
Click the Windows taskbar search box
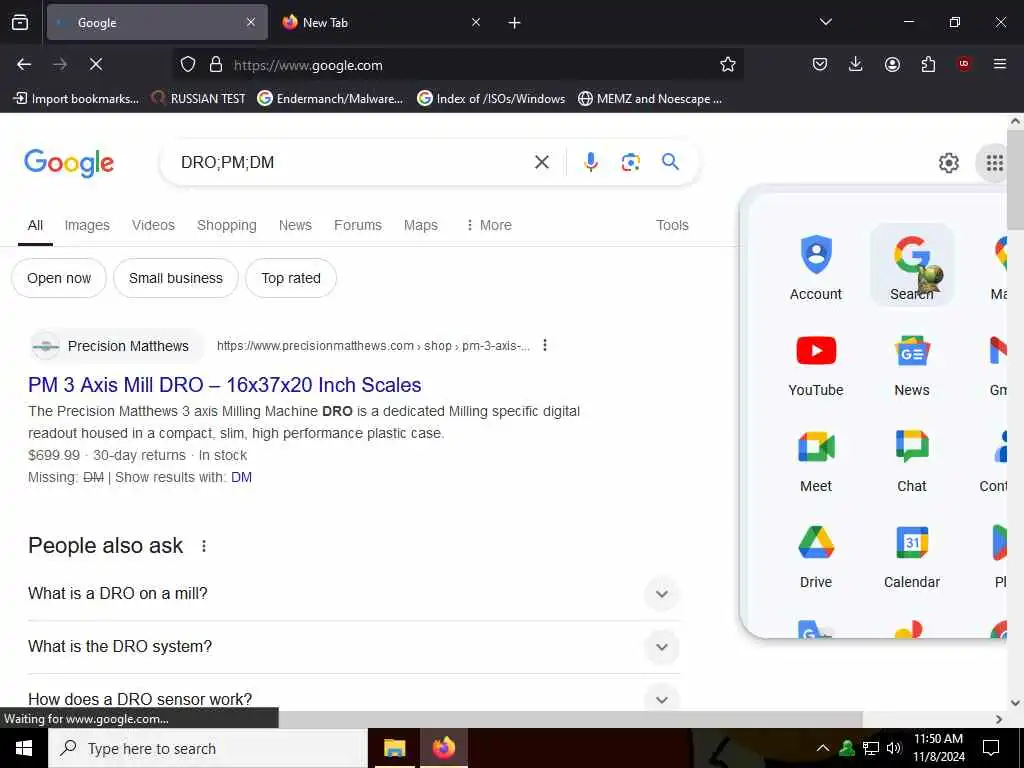208,748
